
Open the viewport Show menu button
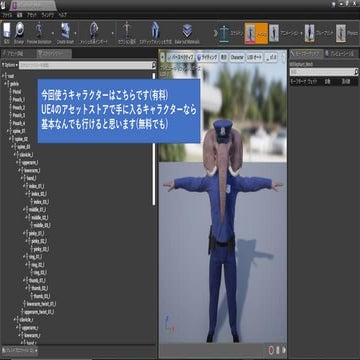tap(224, 57)
